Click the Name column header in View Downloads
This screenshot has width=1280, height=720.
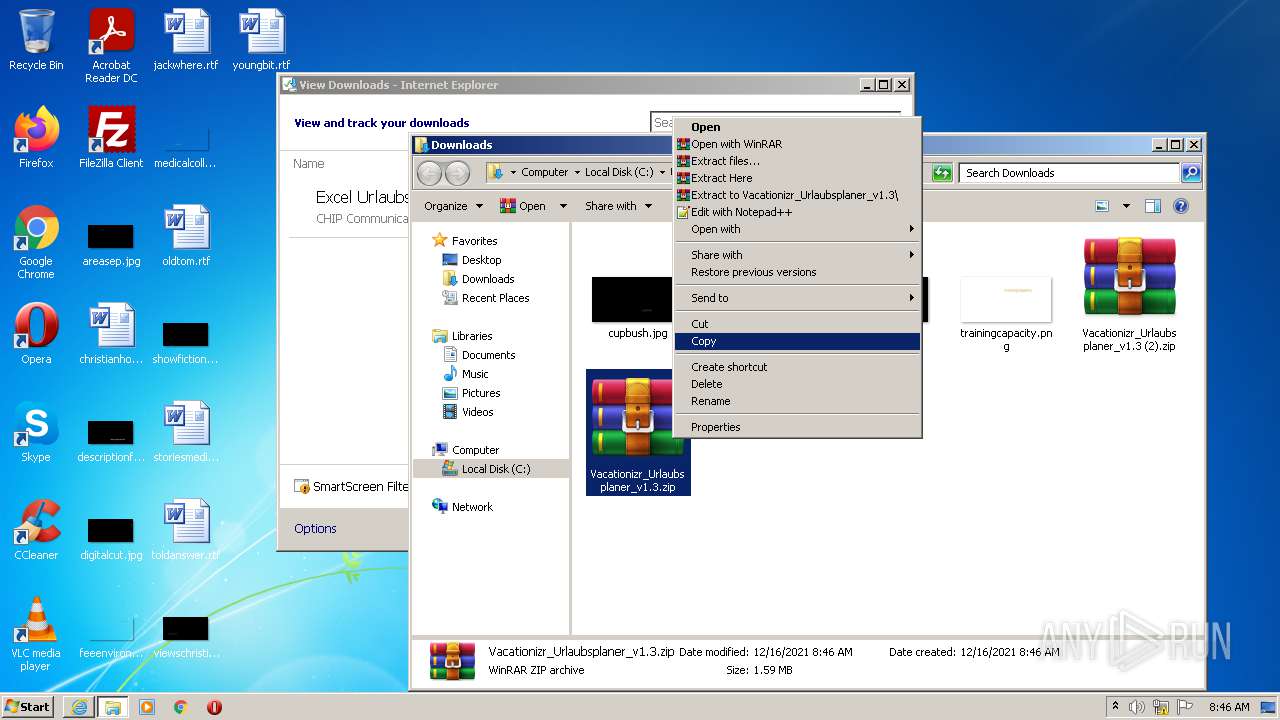pos(309,163)
